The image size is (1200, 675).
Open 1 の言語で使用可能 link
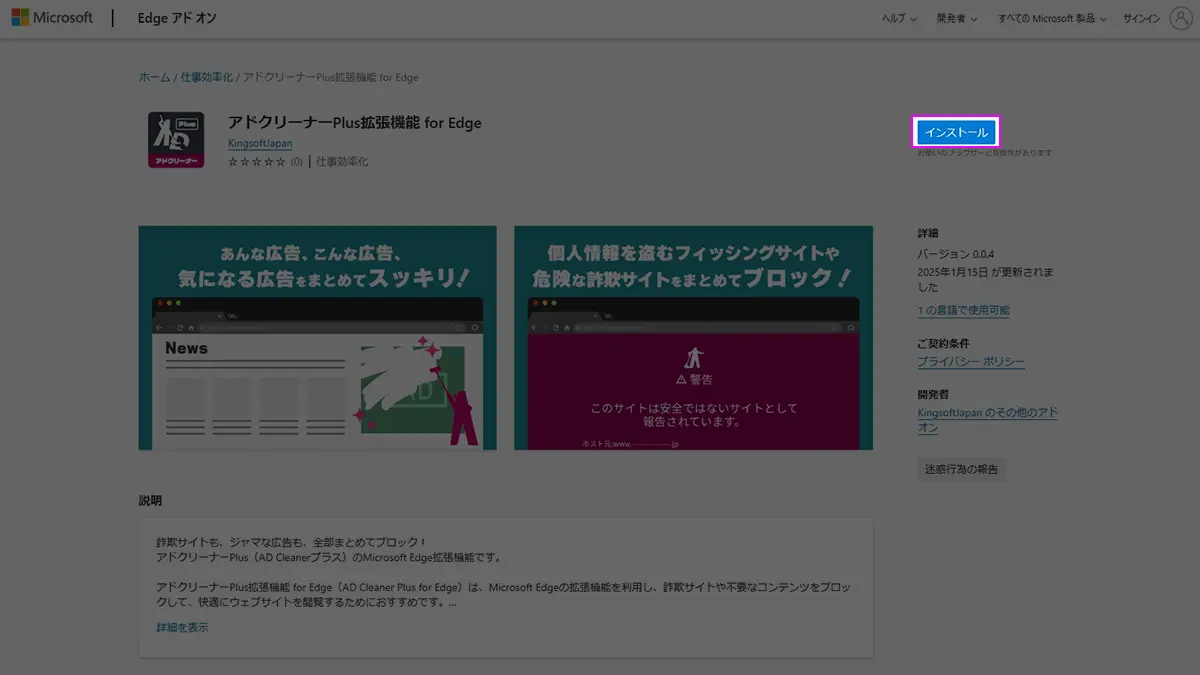pyautogui.click(x=963, y=310)
